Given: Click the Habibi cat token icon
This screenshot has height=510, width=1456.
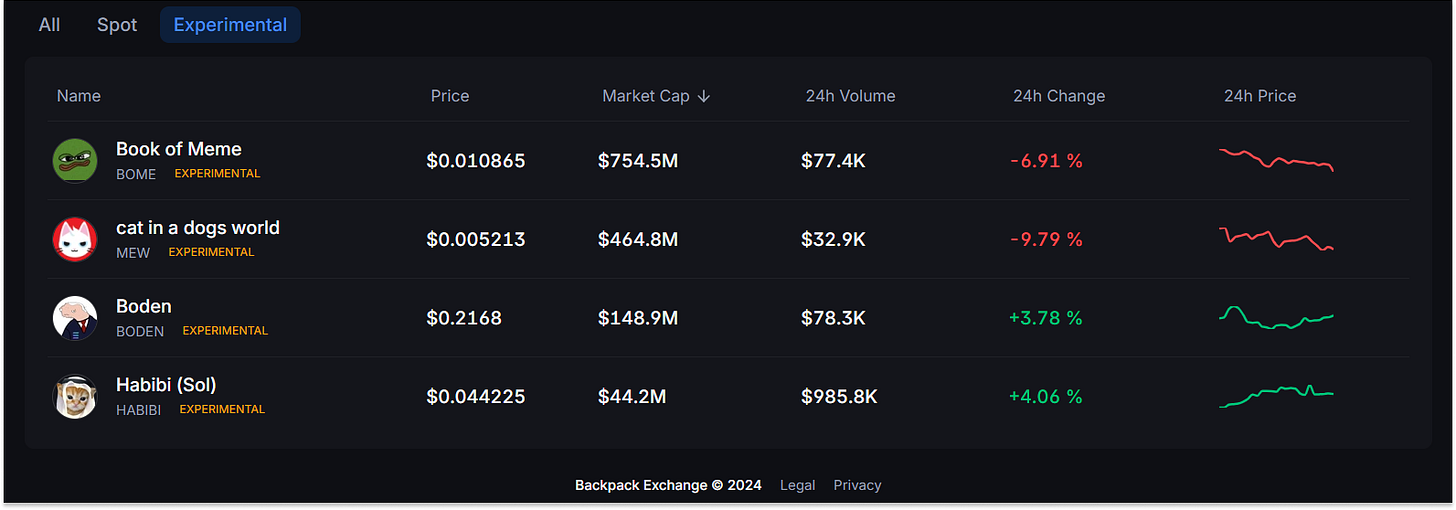Looking at the screenshot, I should [74, 396].
